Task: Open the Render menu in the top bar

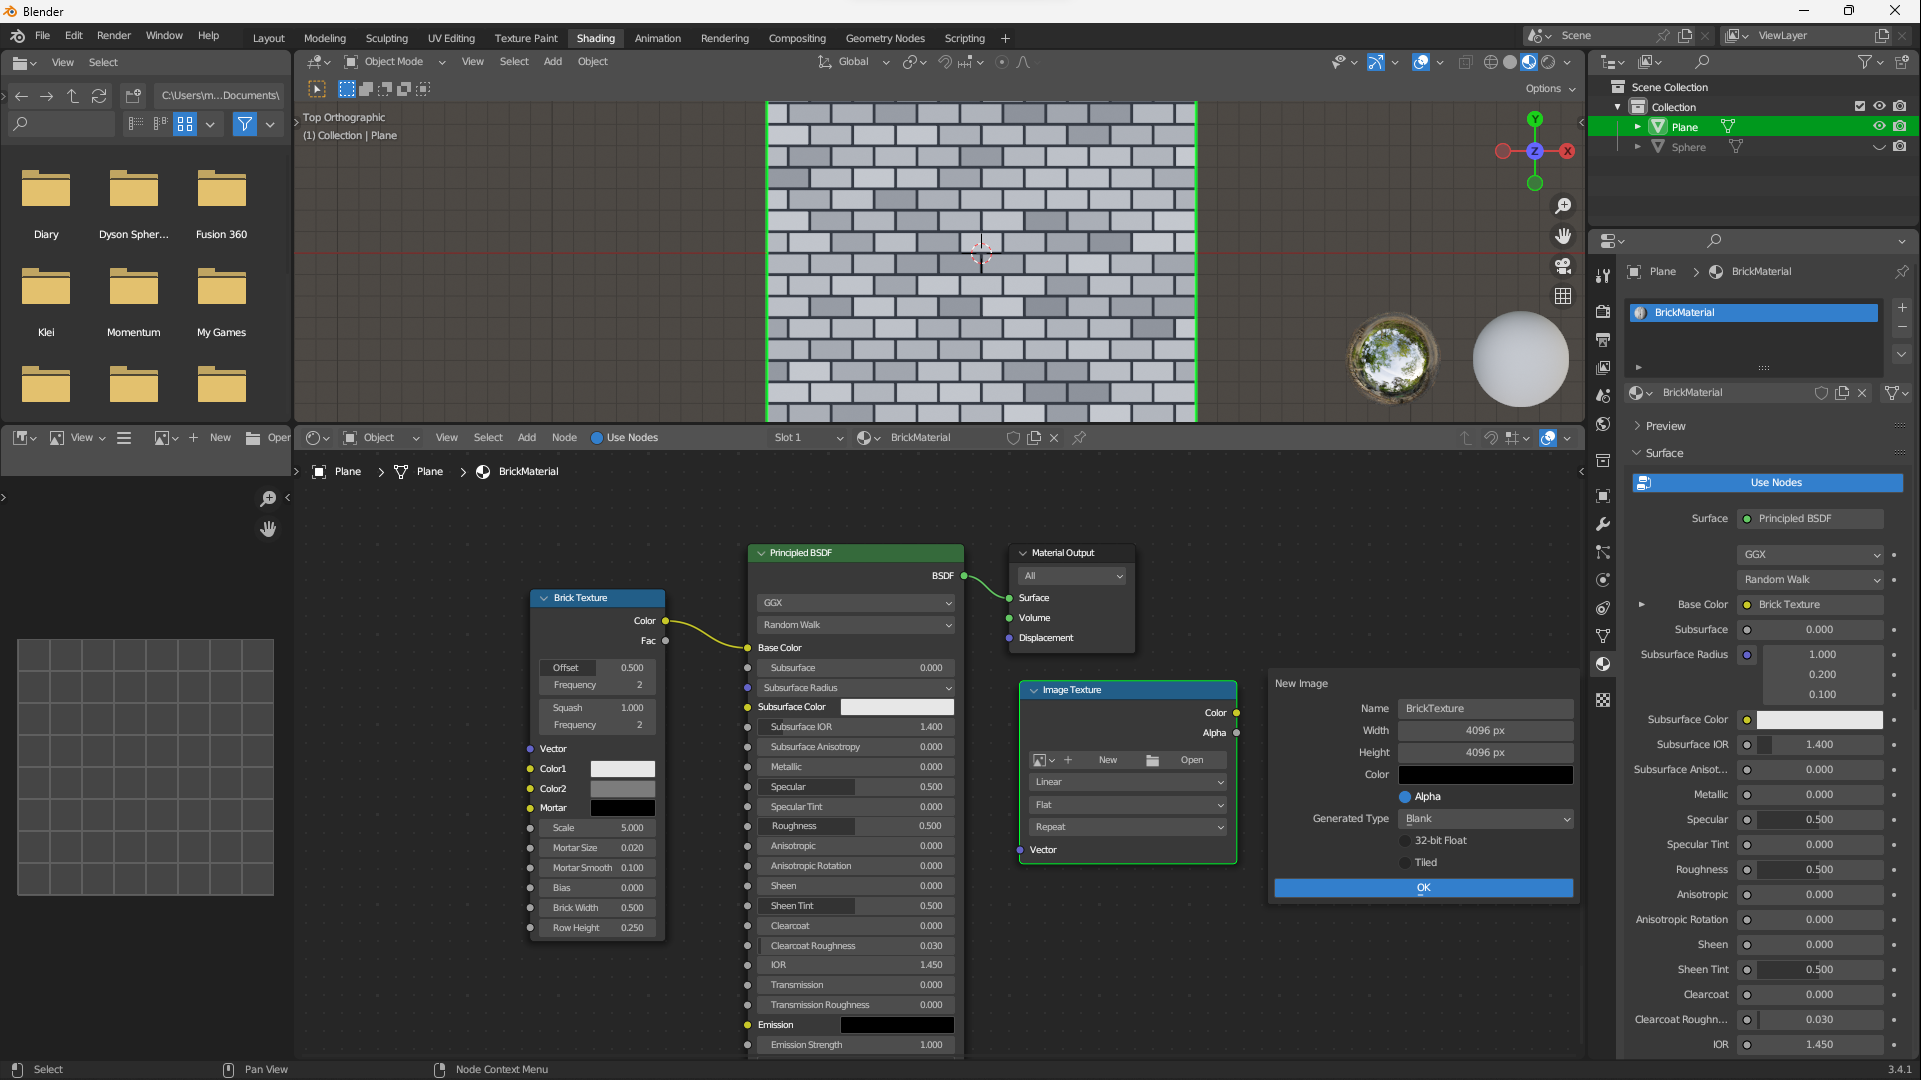Action: [x=113, y=35]
